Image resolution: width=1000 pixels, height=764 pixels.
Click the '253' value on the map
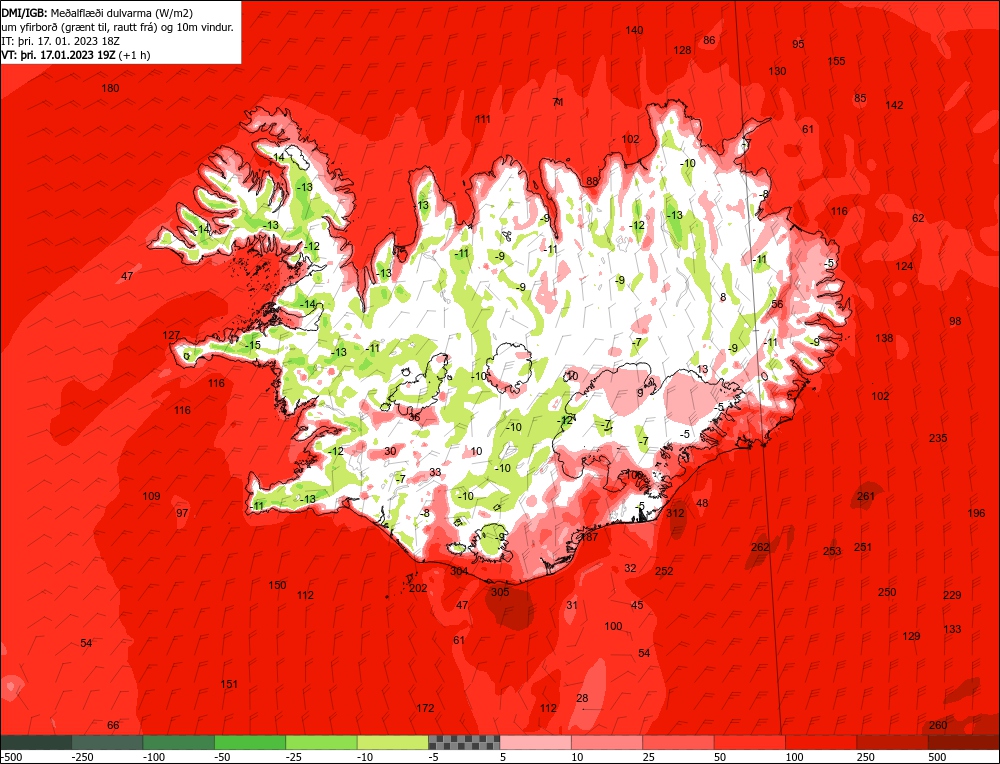pyautogui.click(x=832, y=551)
